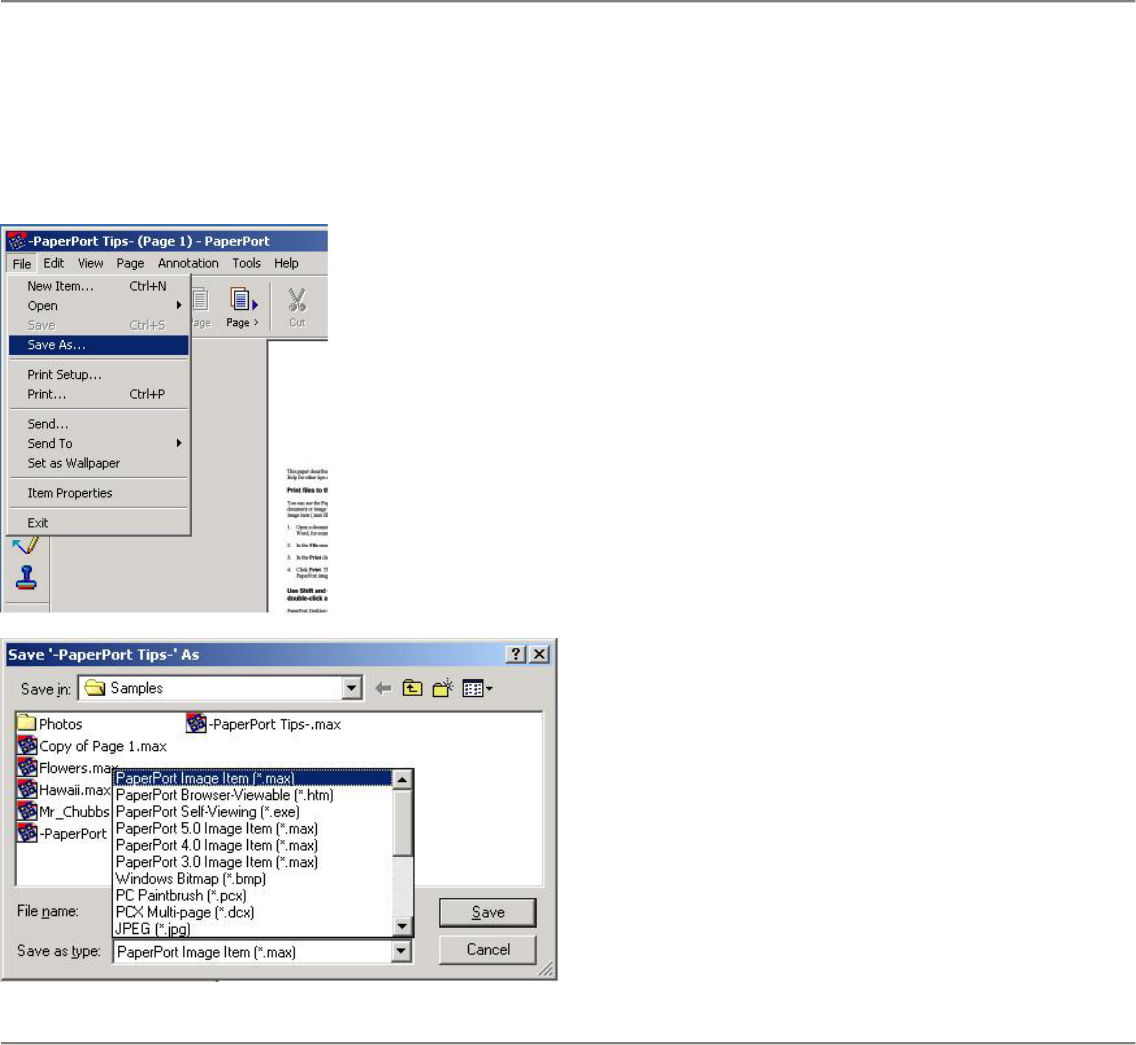Open the View menu icon in dialog
This screenshot has height=1045, width=1136.
(477, 688)
